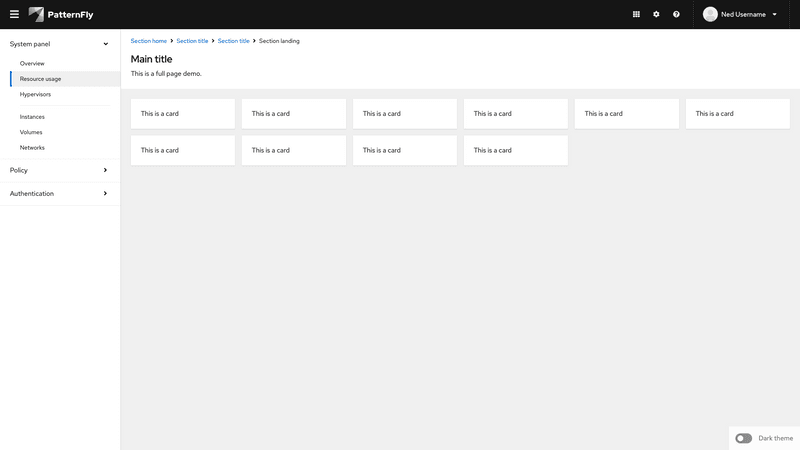Select the first card in the grid
Image resolution: width=800 pixels, height=450 pixels.
click(182, 113)
